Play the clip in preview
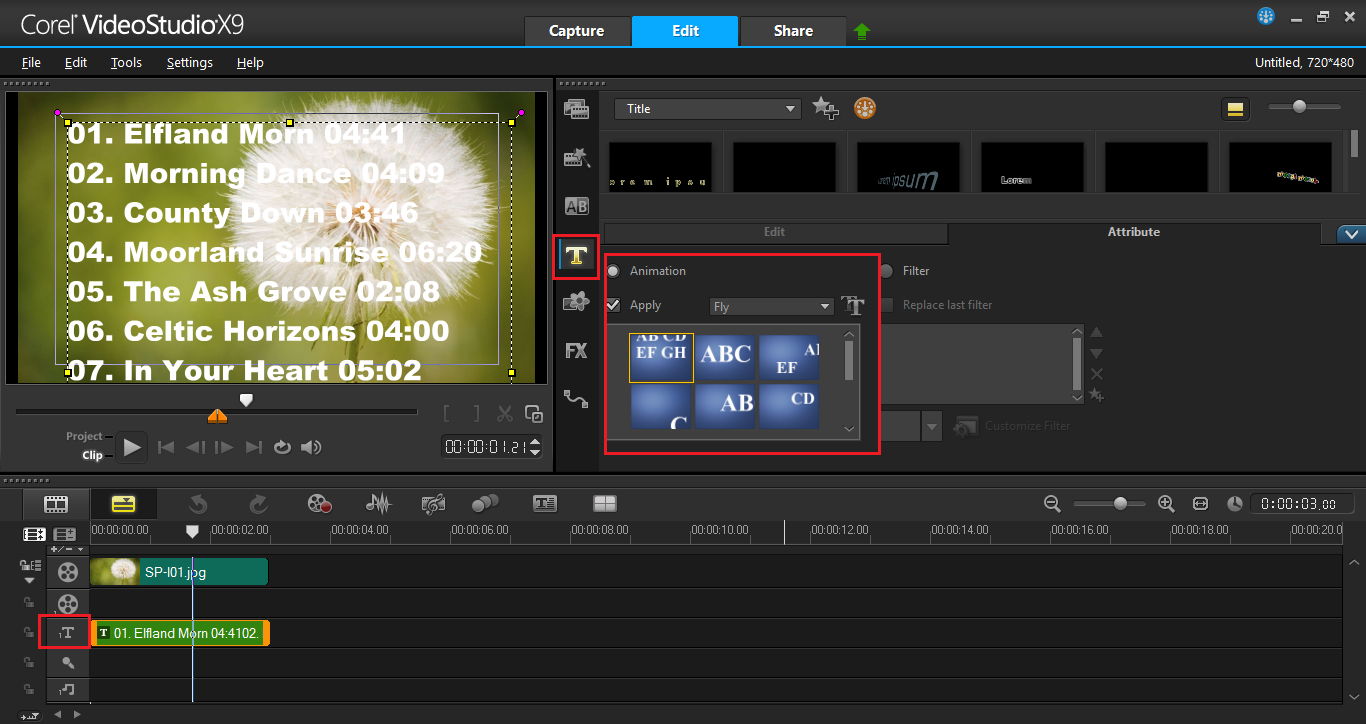 132,447
